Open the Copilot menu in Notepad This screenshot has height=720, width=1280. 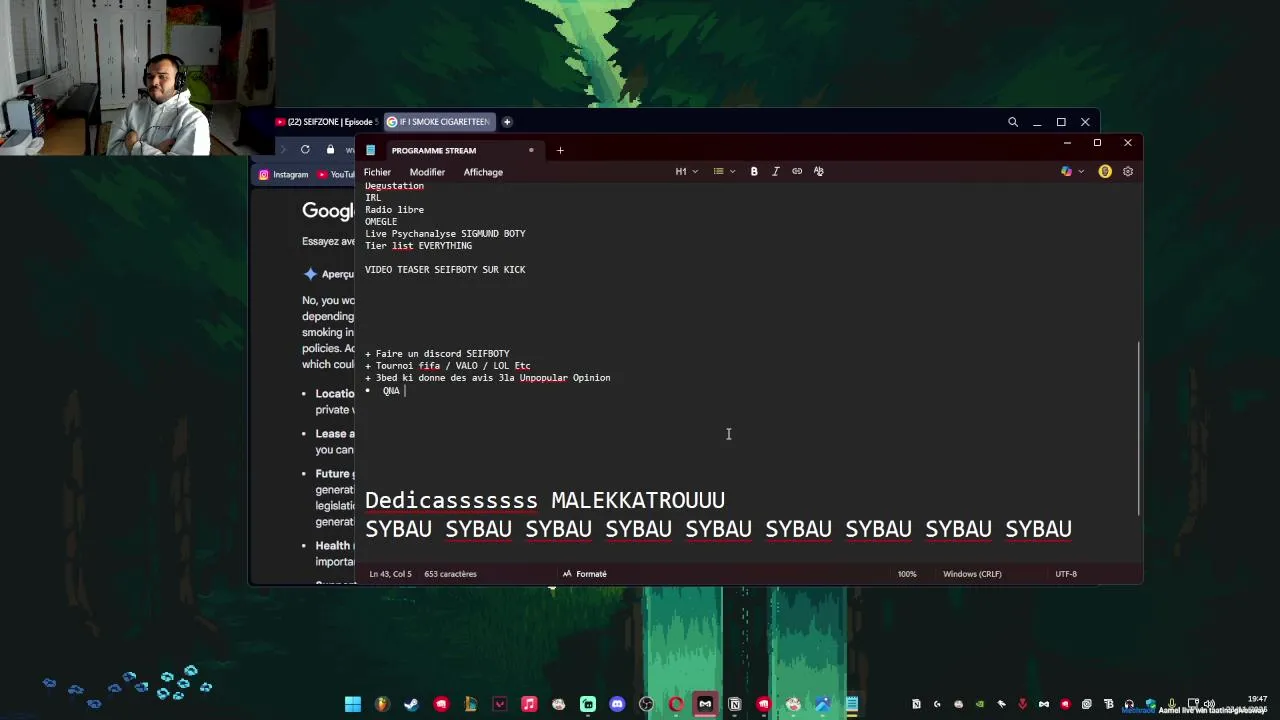pos(1071,171)
